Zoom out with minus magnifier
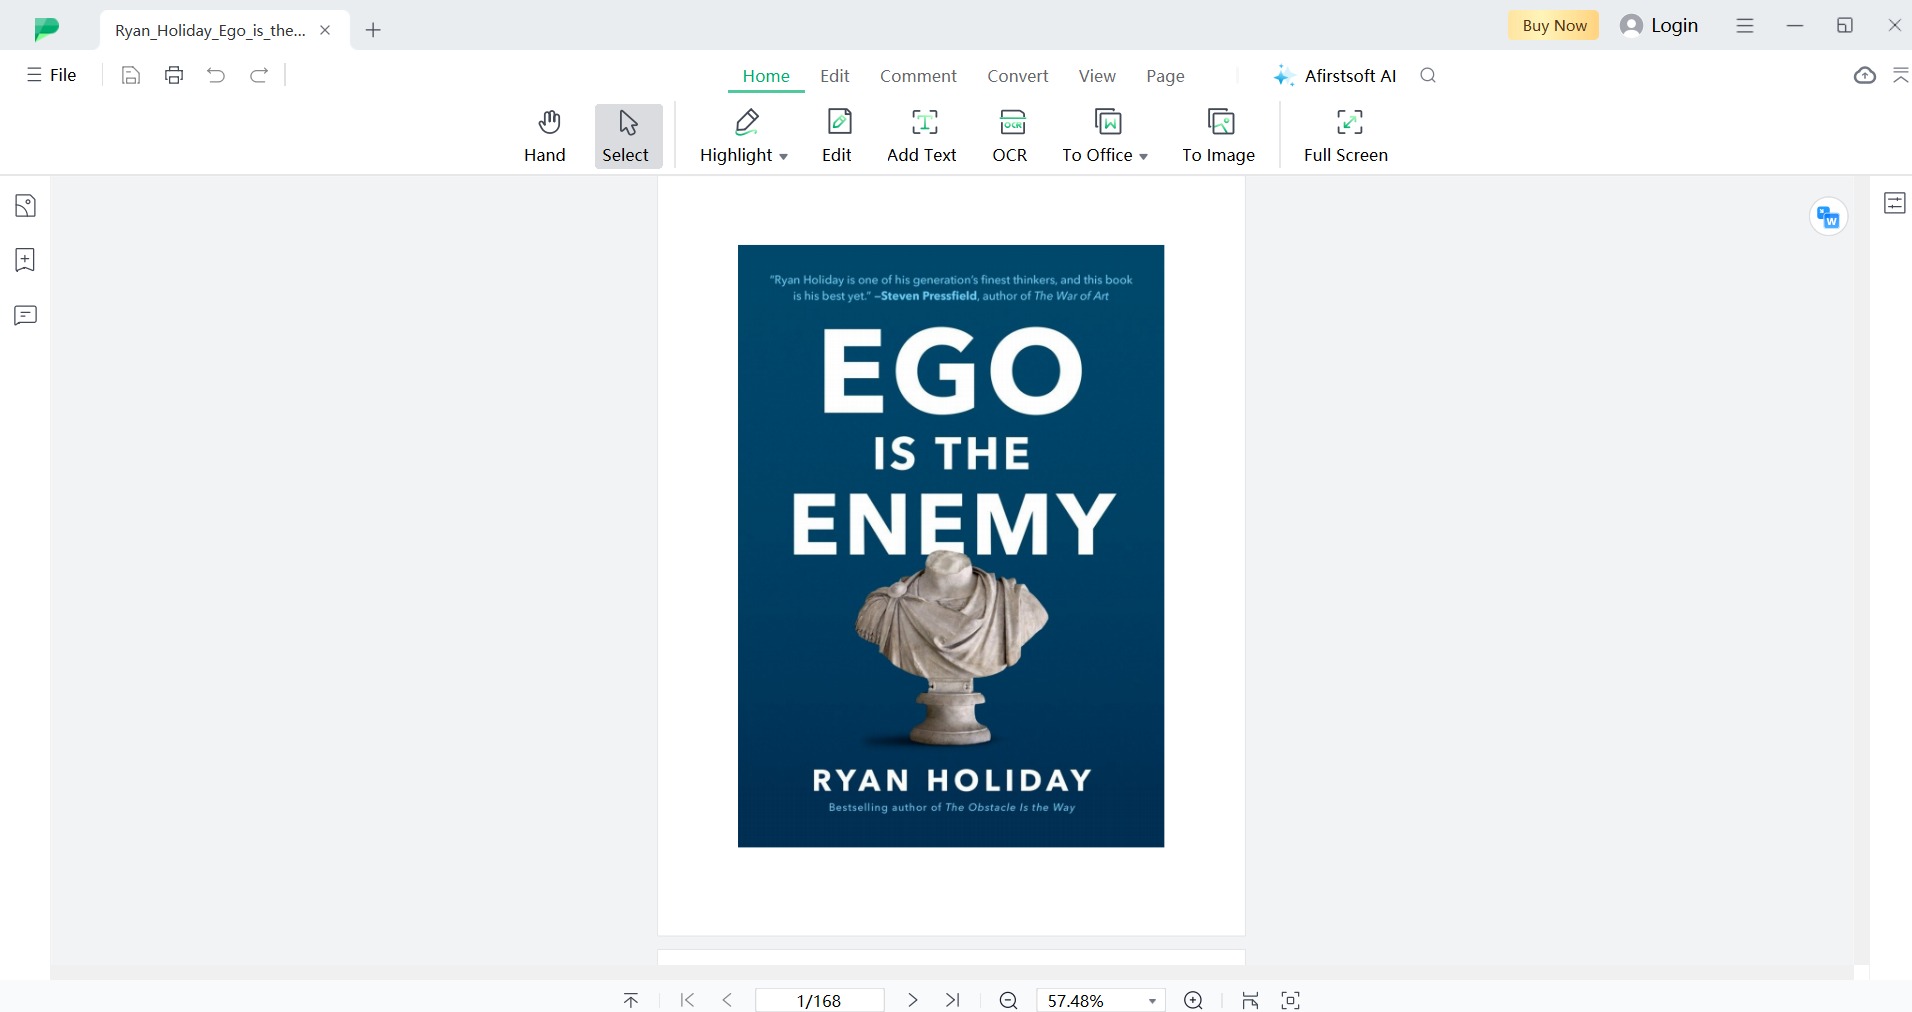This screenshot has height=1012, width=1912. point(1009,1000)
